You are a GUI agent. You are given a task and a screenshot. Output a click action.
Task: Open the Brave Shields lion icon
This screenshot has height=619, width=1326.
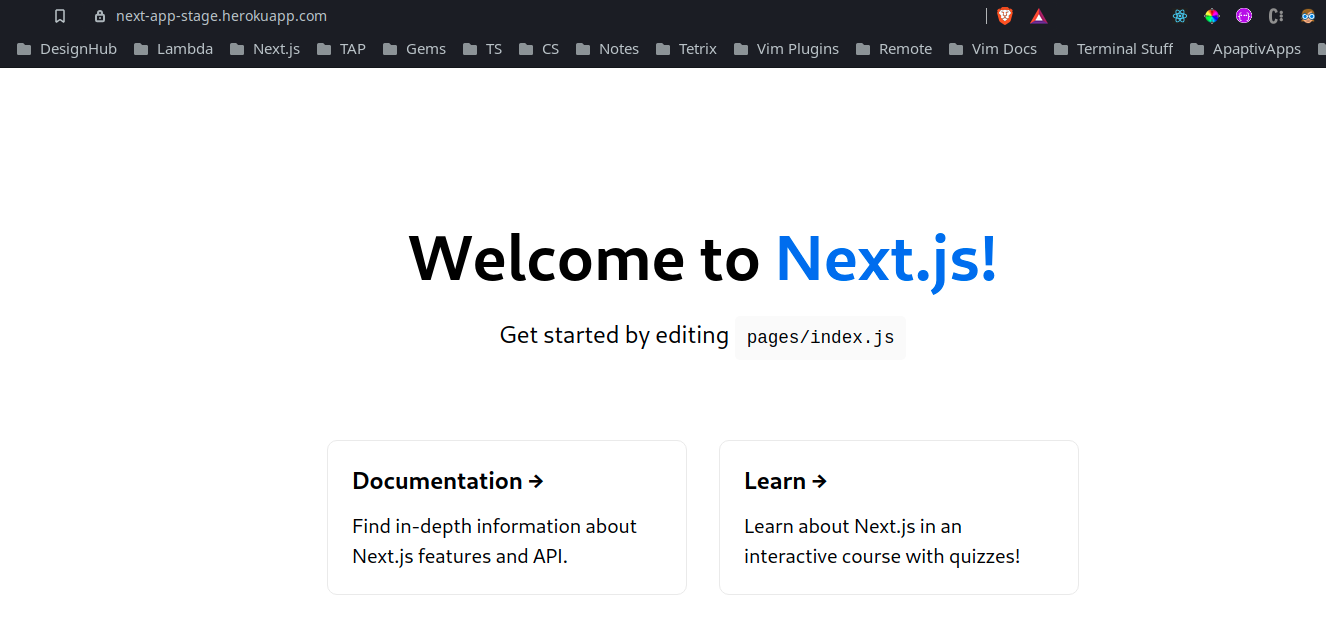(1005, 16)
